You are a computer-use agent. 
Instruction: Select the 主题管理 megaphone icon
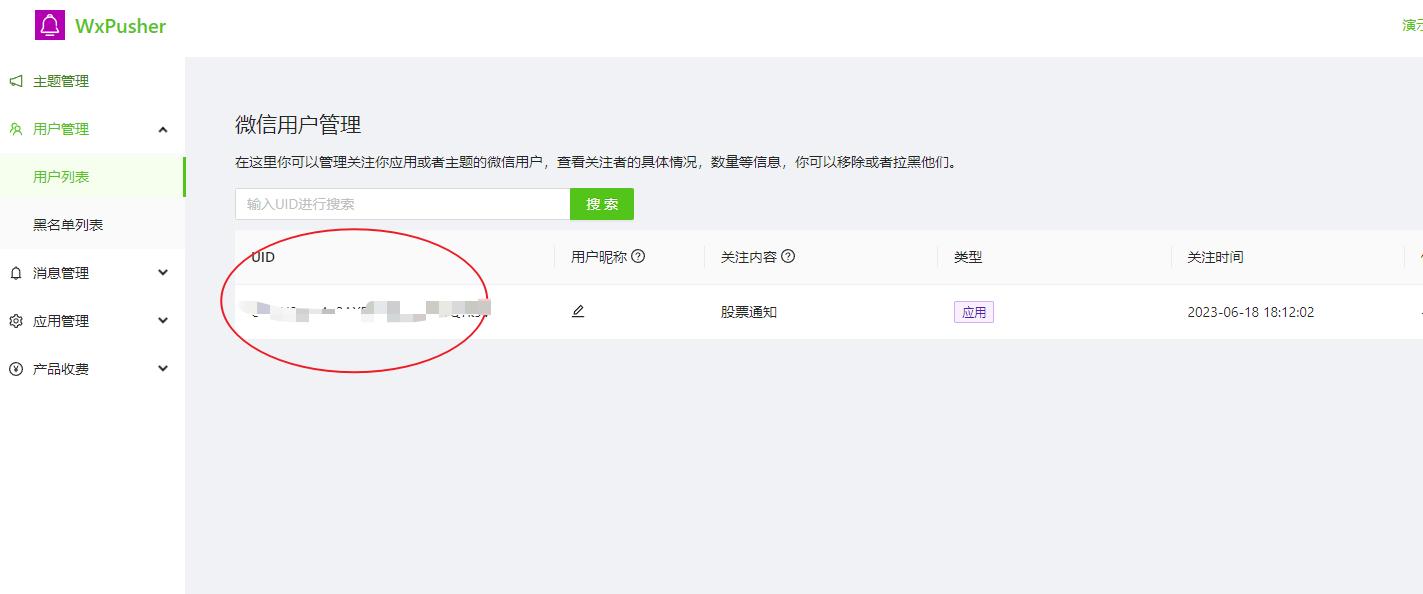tap(15, 81)
